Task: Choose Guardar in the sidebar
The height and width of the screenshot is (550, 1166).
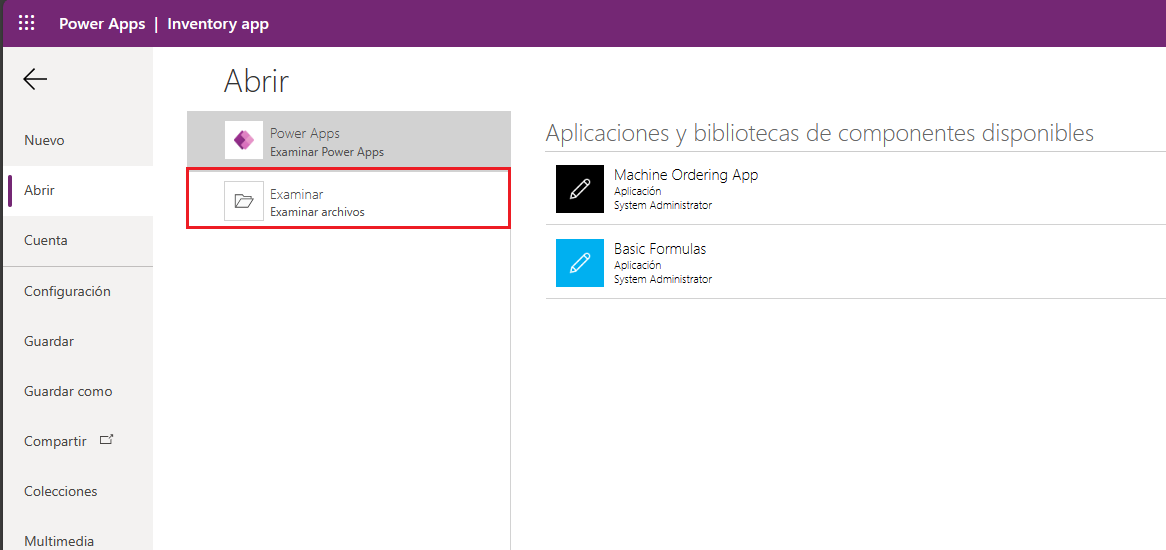Action: (78, 341)
